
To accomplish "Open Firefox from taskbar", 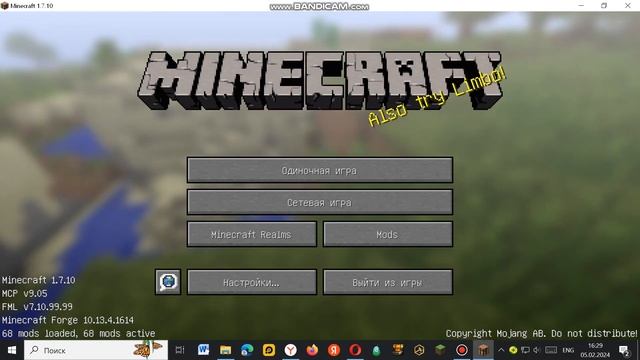I will pyautogui.click(x=312, y=350).
